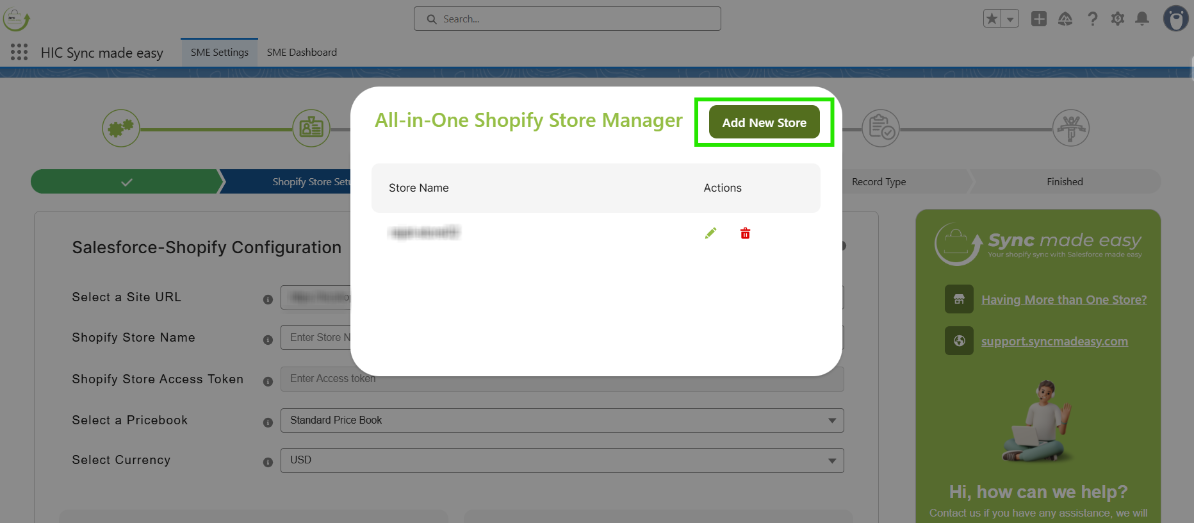1194x523 pixels.
Task: Click the store icon beside Having More than One Store
Action: [x=959, y=299]
